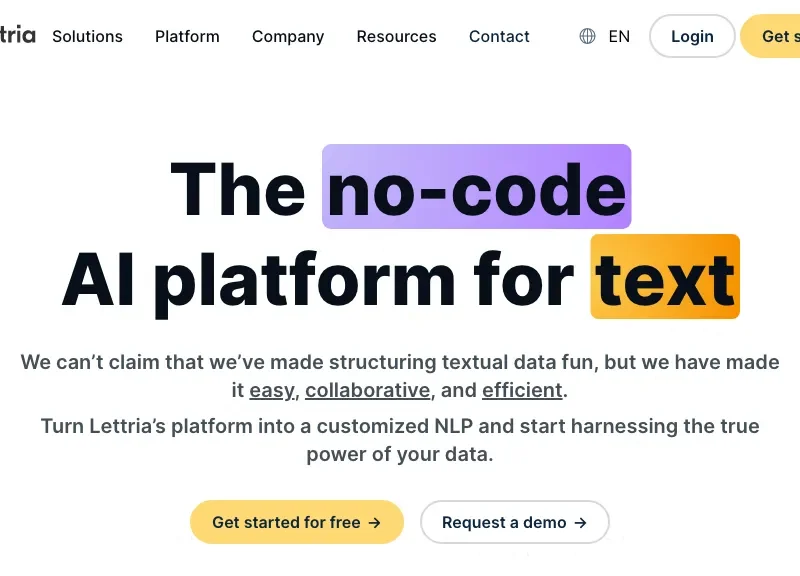Click arrow in Get started for free
The image size is (800, 576).
tap(374, 523)
